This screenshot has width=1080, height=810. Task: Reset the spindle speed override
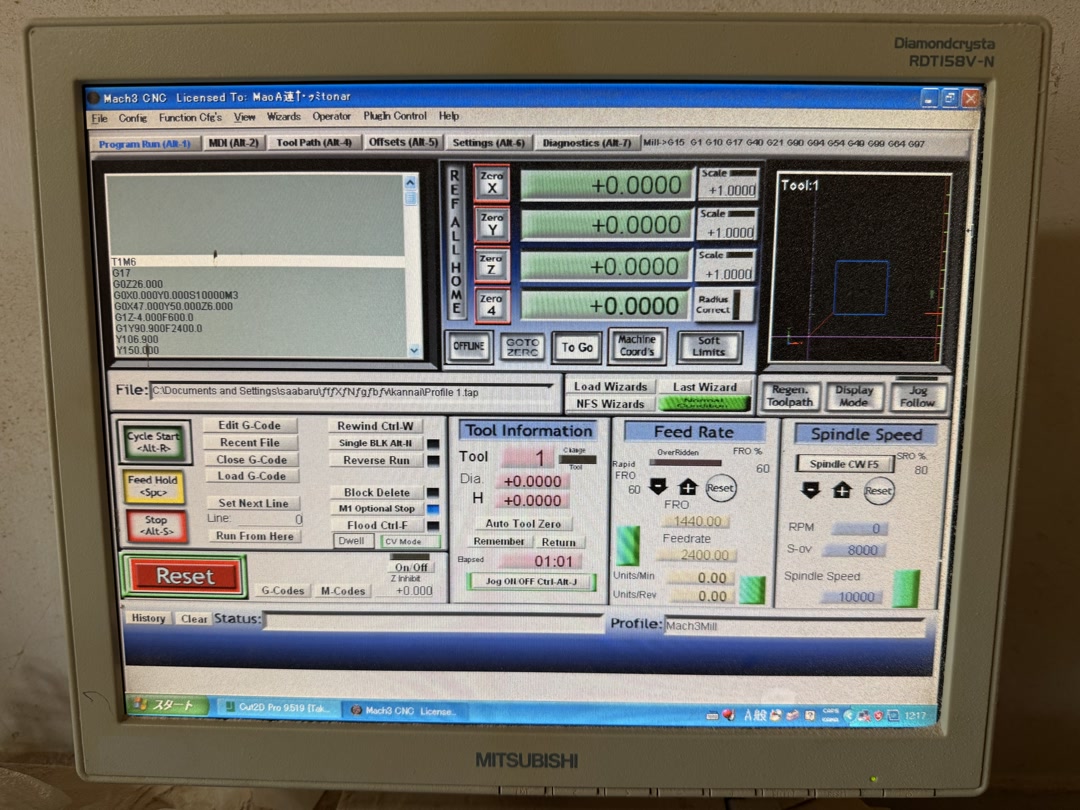[x=878, y=490]
